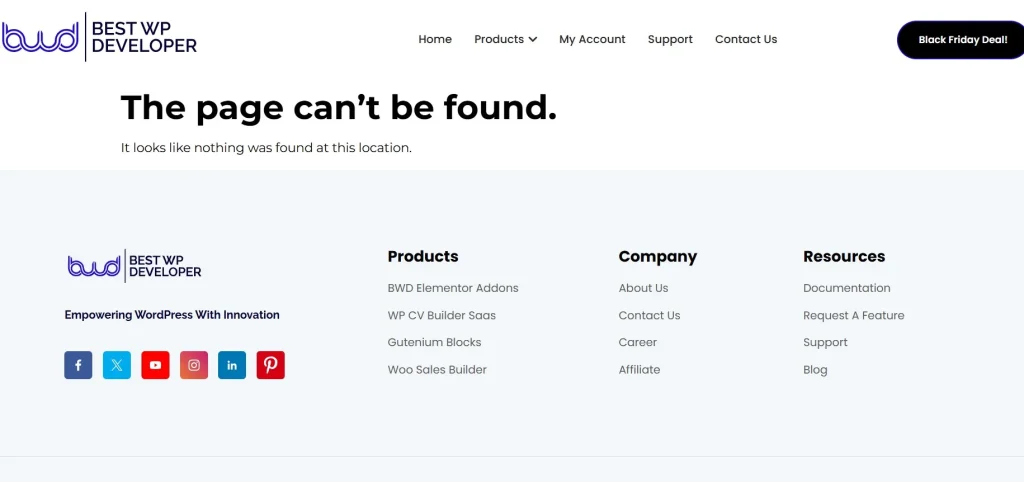Viewport: 1024px width, 482px height.
Task: Click the Black Friday Deal! button
Action: pyautogui.click(x=962, y=40)
